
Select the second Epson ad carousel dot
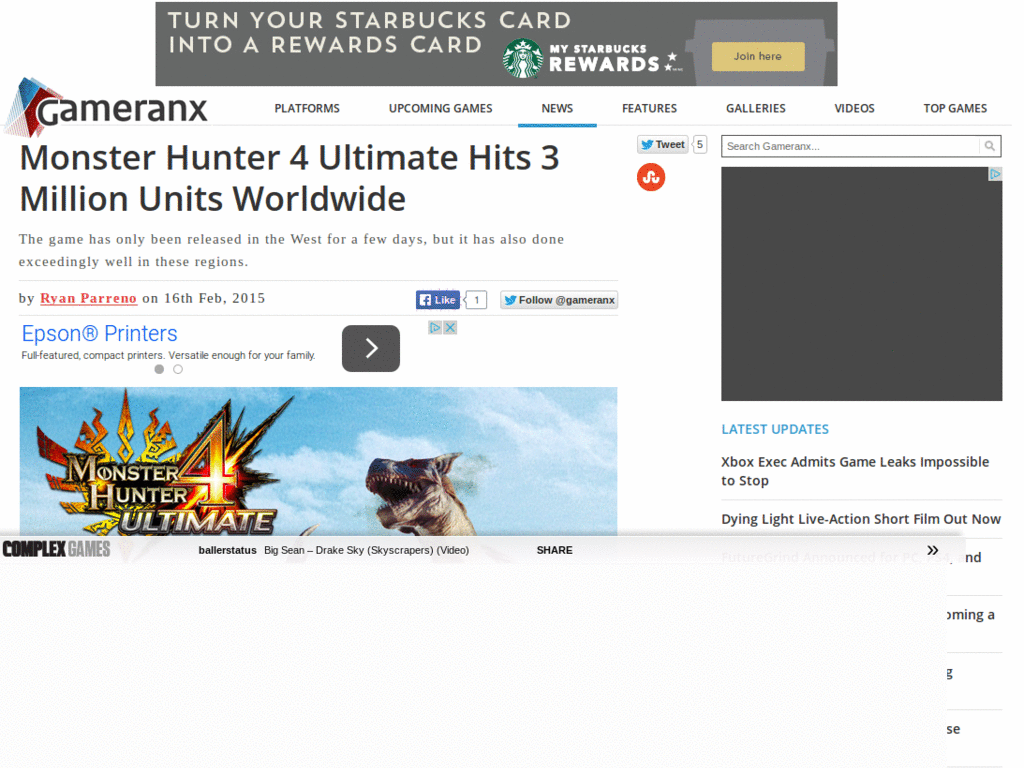[x=178, y=369]
